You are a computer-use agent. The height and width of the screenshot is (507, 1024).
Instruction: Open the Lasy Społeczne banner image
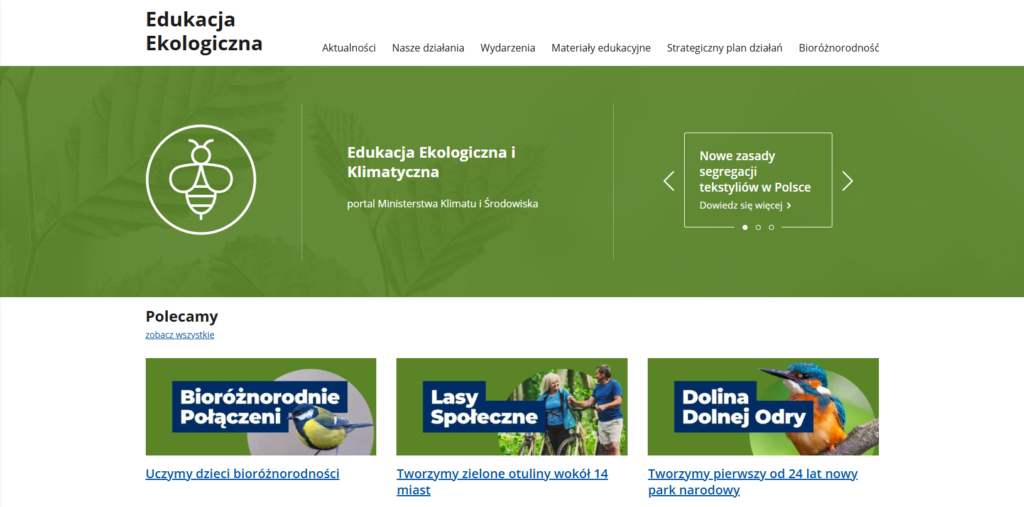tap(511, 407)
